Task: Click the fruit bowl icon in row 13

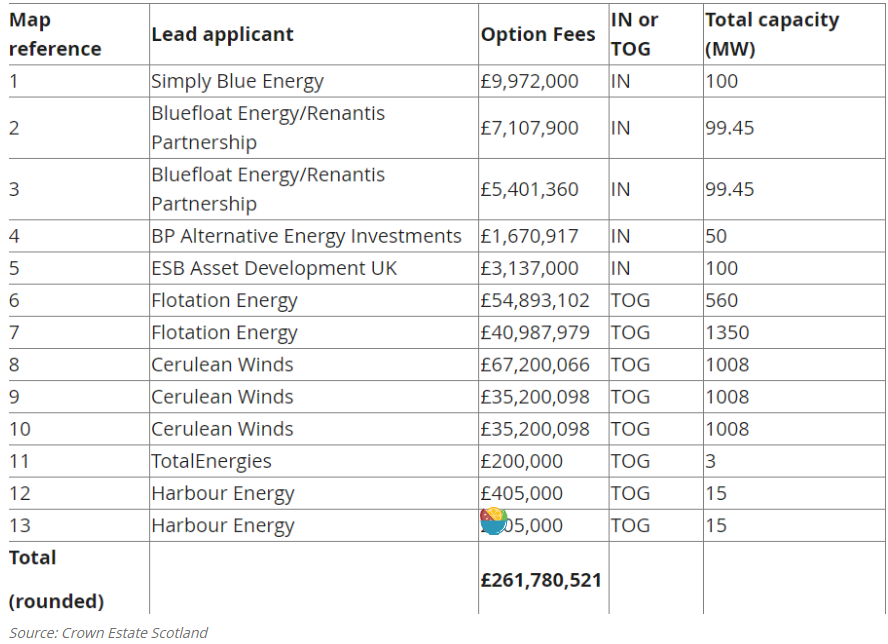Action: (x=494, y=521)
